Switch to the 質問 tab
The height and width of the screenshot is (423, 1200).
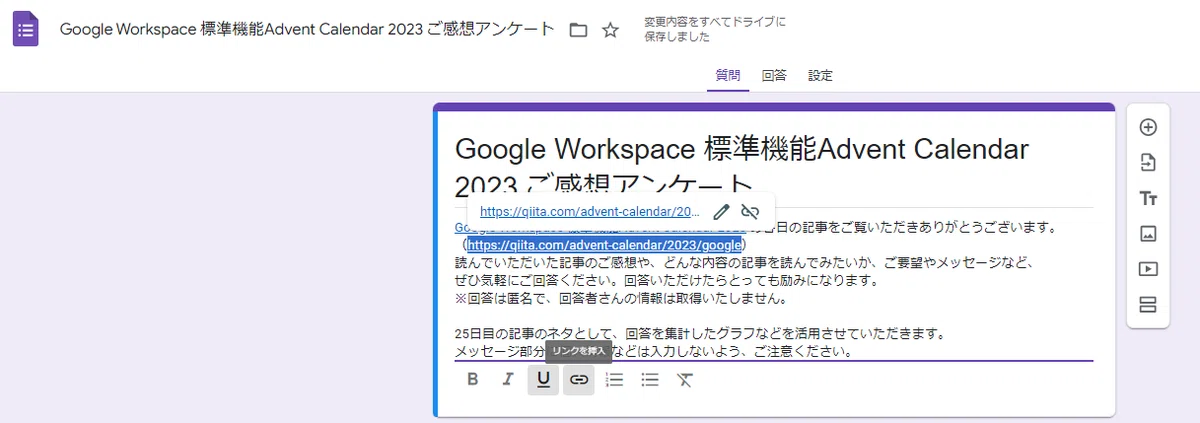728,75
